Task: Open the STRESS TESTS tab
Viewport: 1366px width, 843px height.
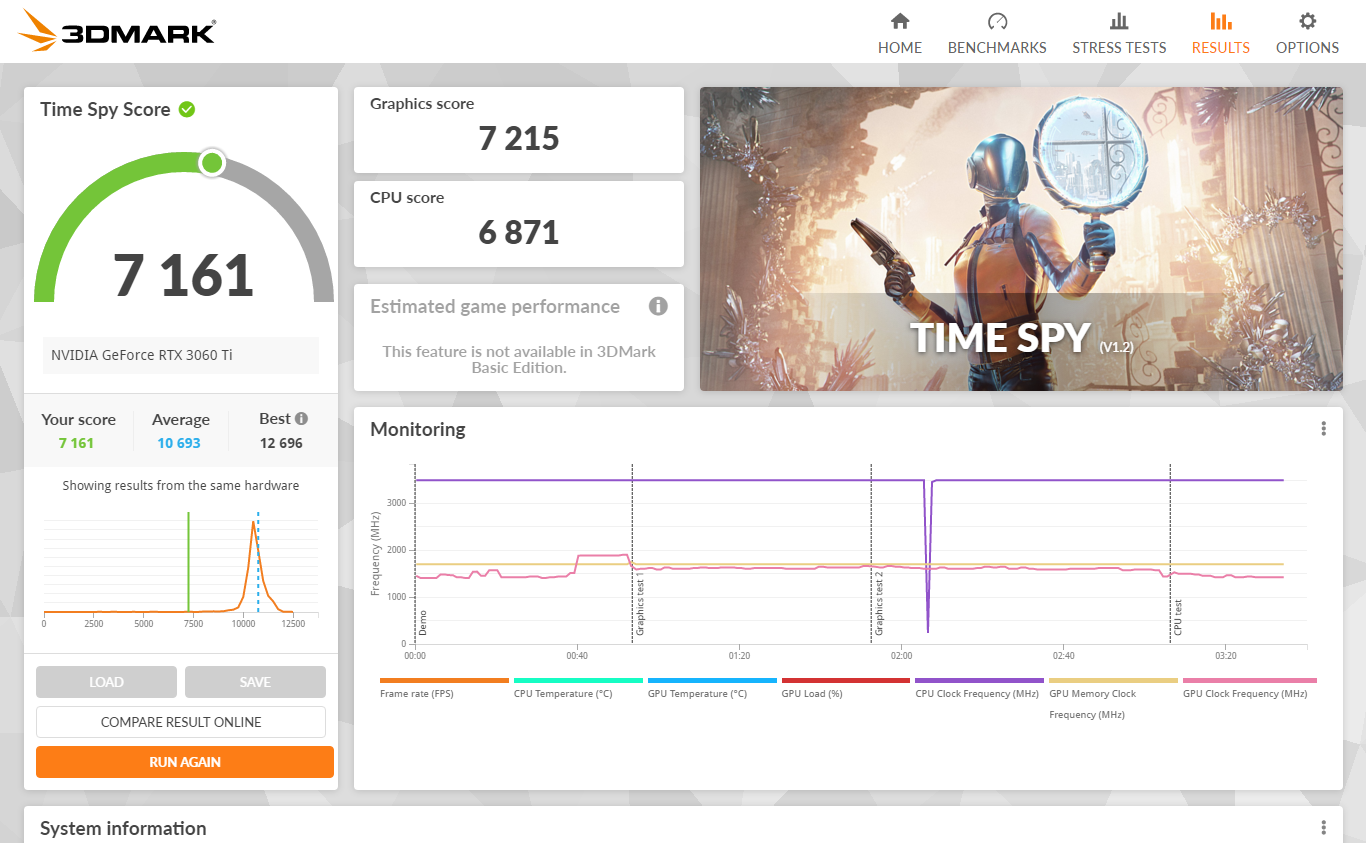Action: tap(1119, 47)
